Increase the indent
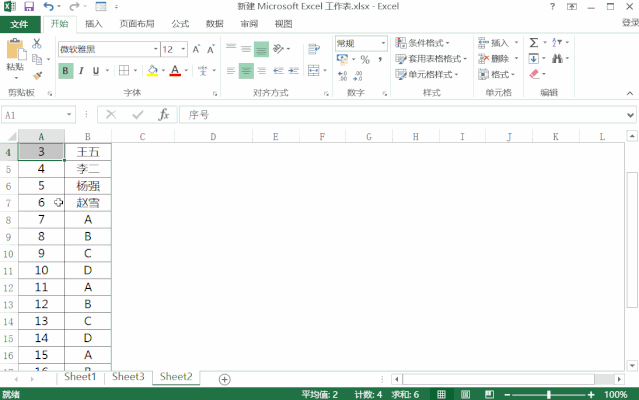 (293, 71)
